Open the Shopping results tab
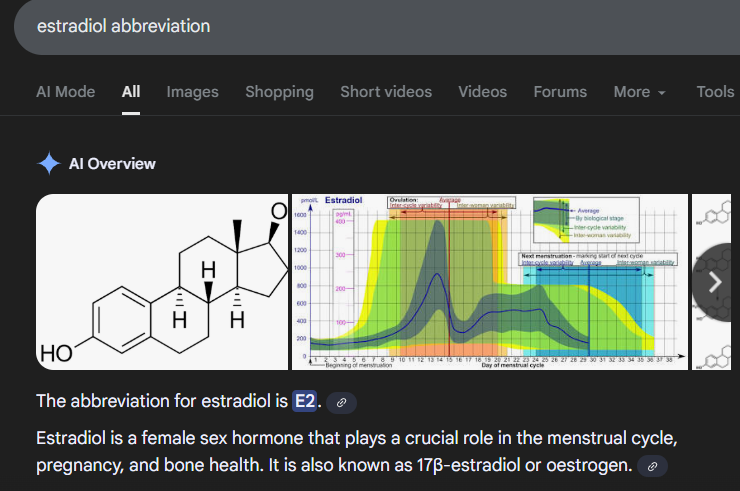 279,92
